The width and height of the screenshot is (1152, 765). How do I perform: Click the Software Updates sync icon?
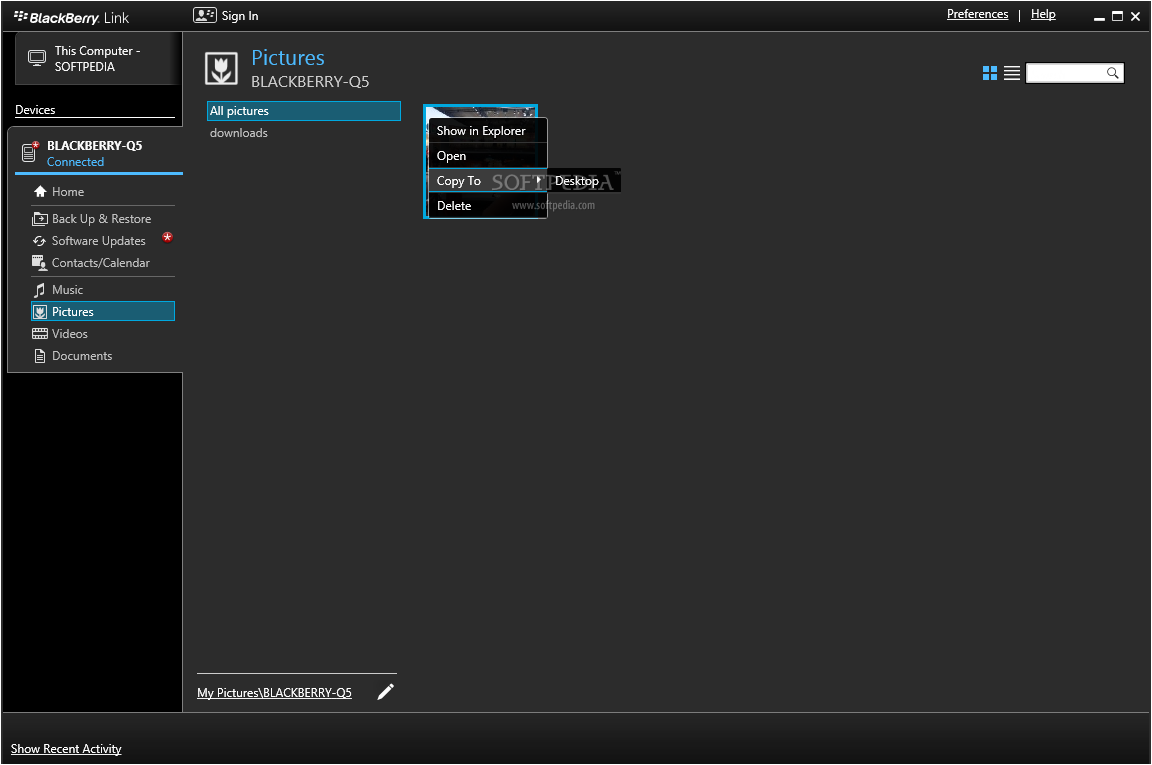click(x=40, y=241)
